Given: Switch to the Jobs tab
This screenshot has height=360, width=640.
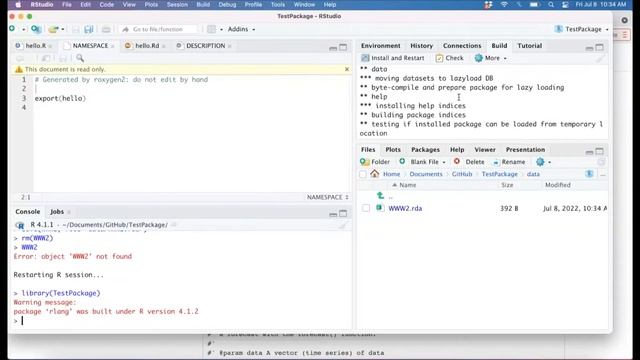Looking at the screenshot, I should (x=57, y=211).
